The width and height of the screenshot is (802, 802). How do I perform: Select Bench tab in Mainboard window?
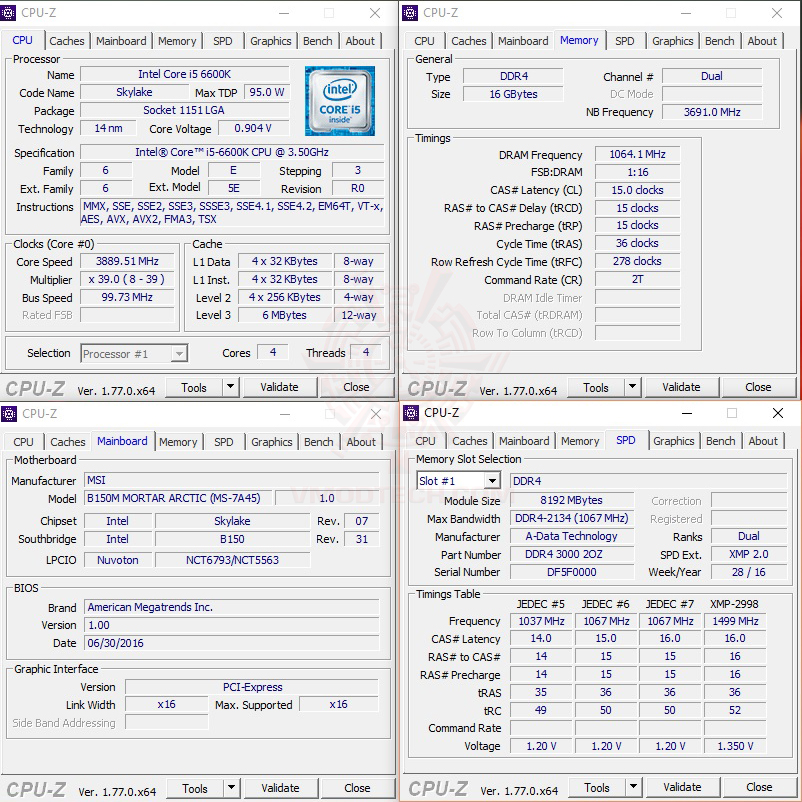click(x=319, y=442)
